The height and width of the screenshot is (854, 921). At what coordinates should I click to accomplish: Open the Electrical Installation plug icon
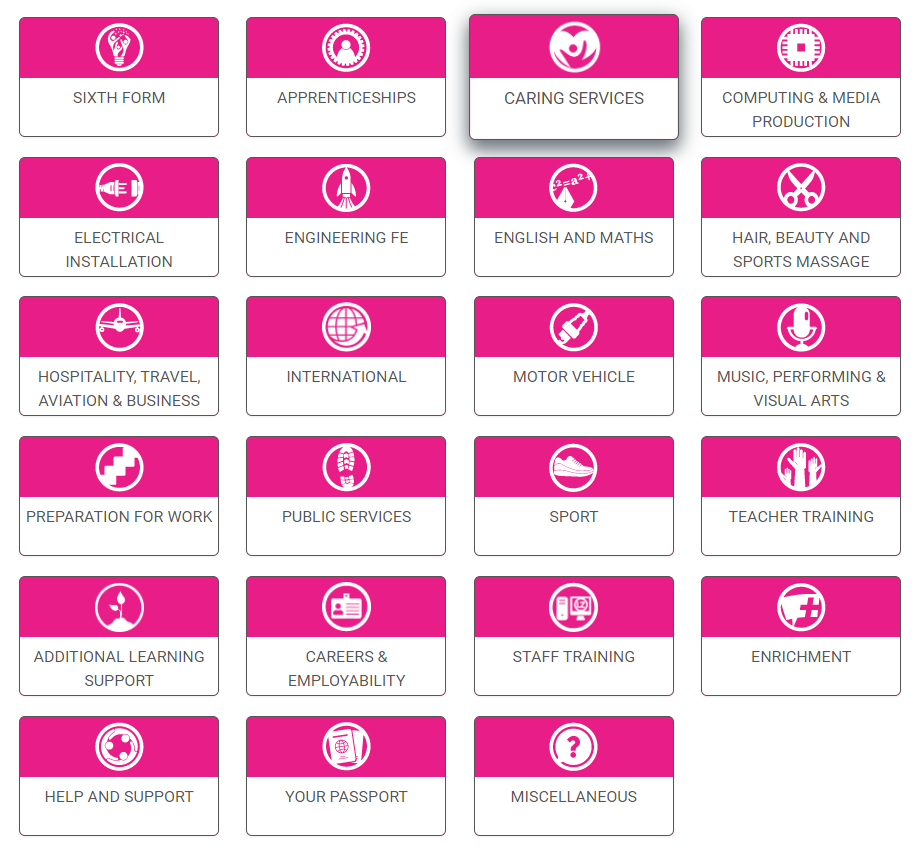tap(119, 188)
